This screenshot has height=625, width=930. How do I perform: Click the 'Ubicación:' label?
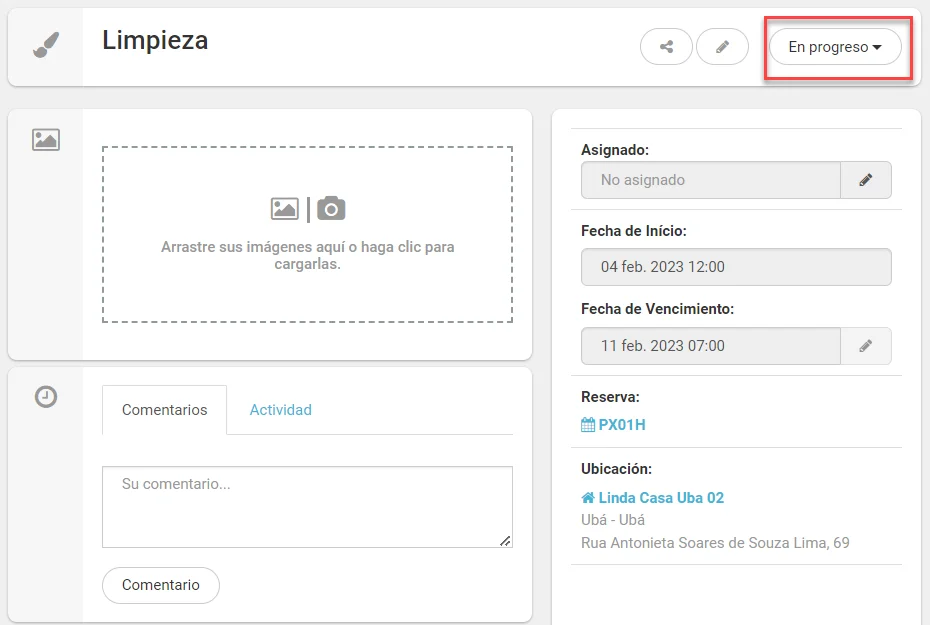(616, 469)
